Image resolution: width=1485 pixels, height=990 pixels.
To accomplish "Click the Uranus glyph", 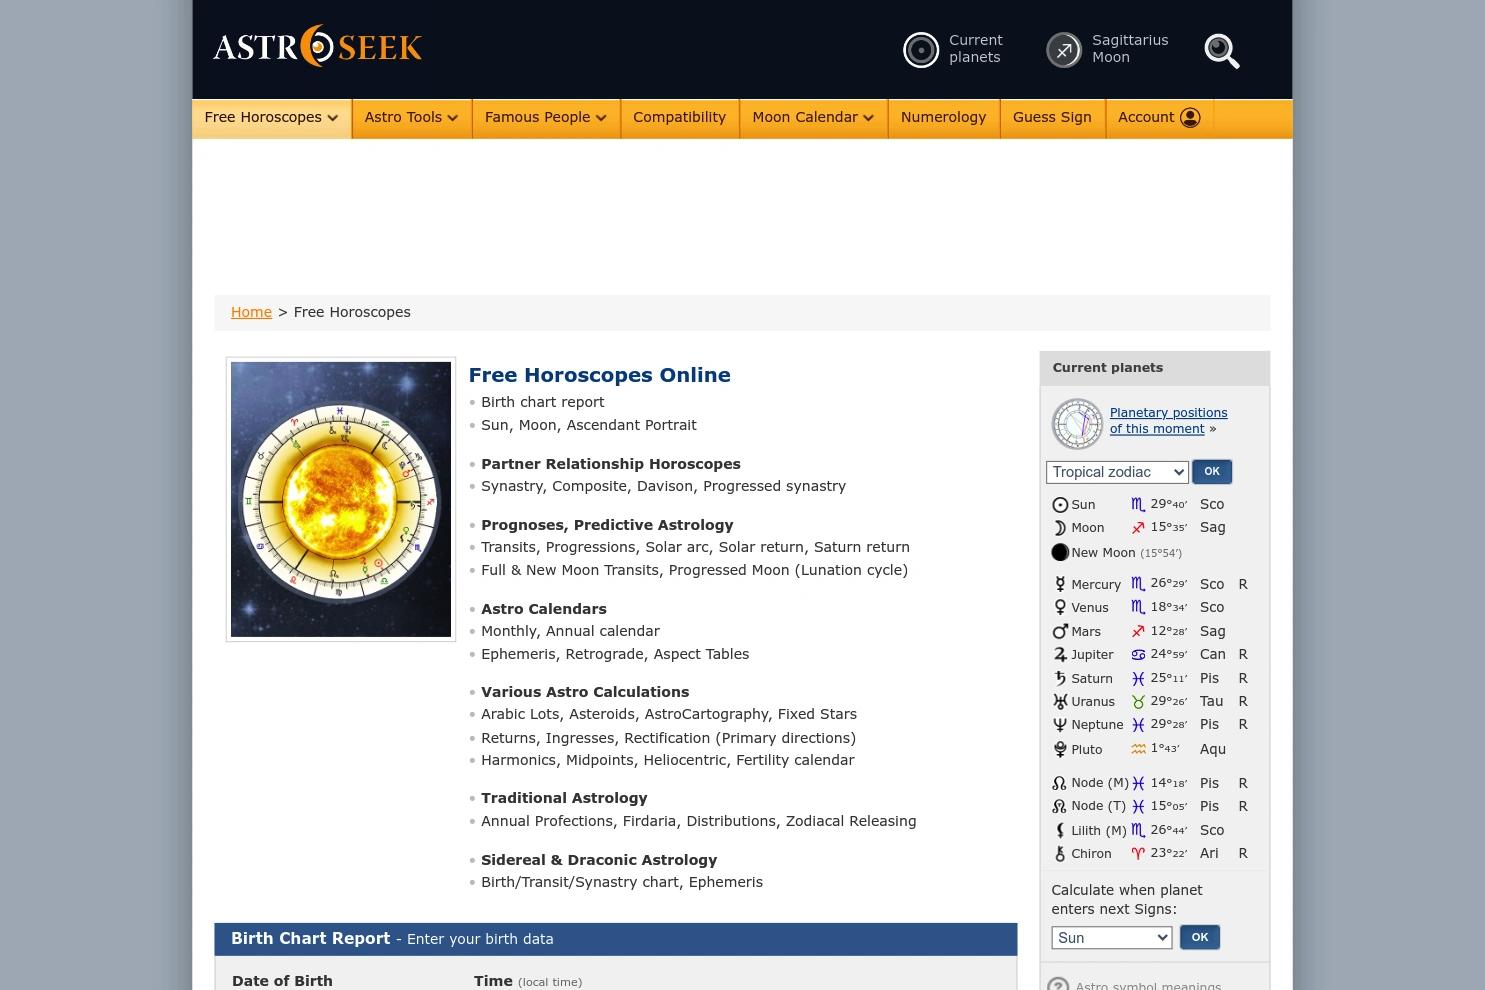I will click(x=1060, y=701).
